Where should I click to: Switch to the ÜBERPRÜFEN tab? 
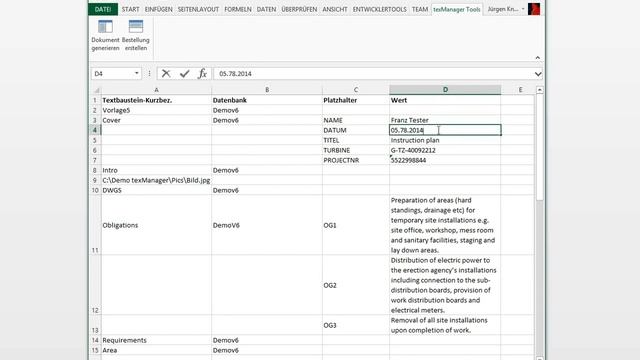(299, 9)
